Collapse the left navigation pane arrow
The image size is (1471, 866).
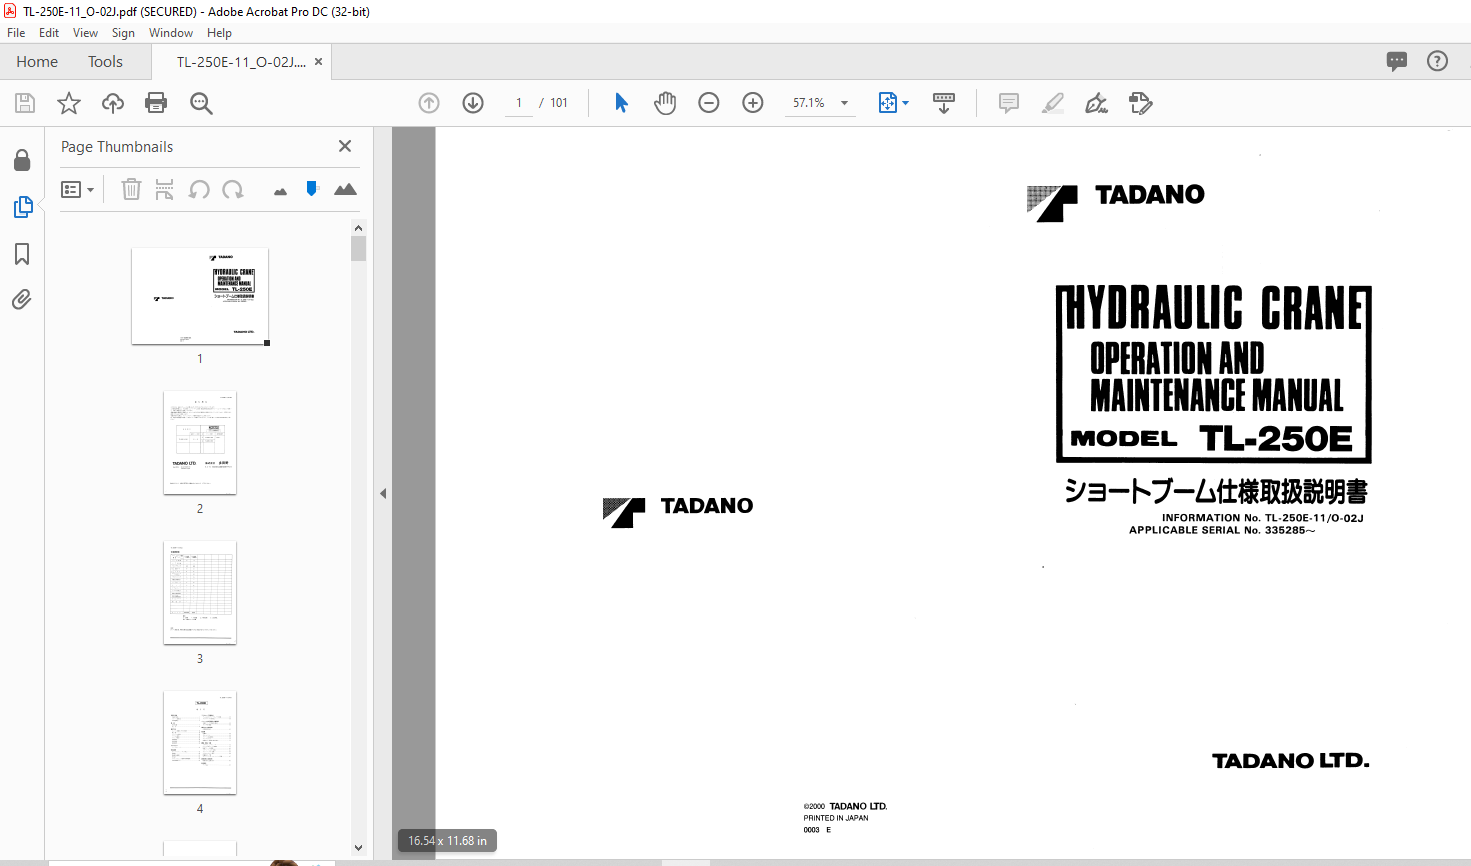[x=383, y=493]
